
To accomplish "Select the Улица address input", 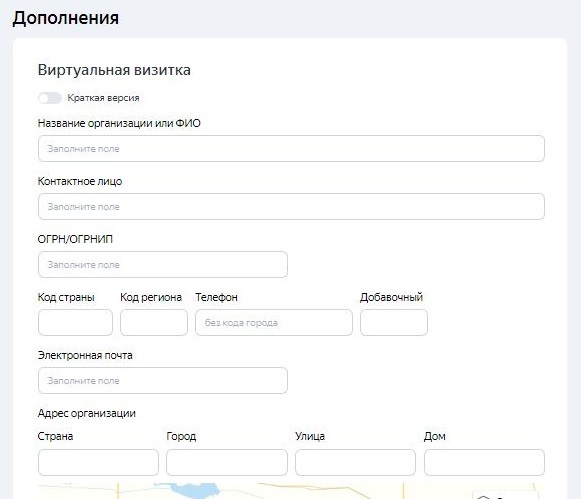I will [355, 462].
